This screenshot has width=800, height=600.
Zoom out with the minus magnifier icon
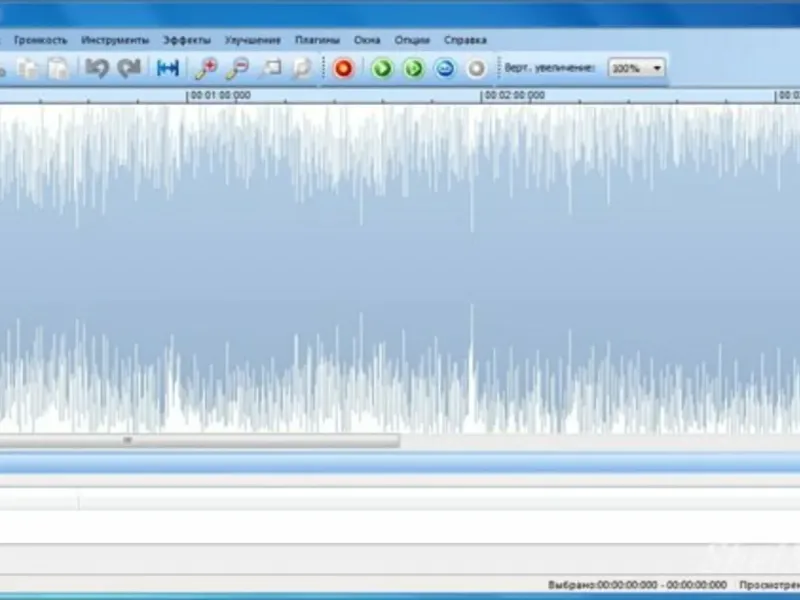(237, 68)
